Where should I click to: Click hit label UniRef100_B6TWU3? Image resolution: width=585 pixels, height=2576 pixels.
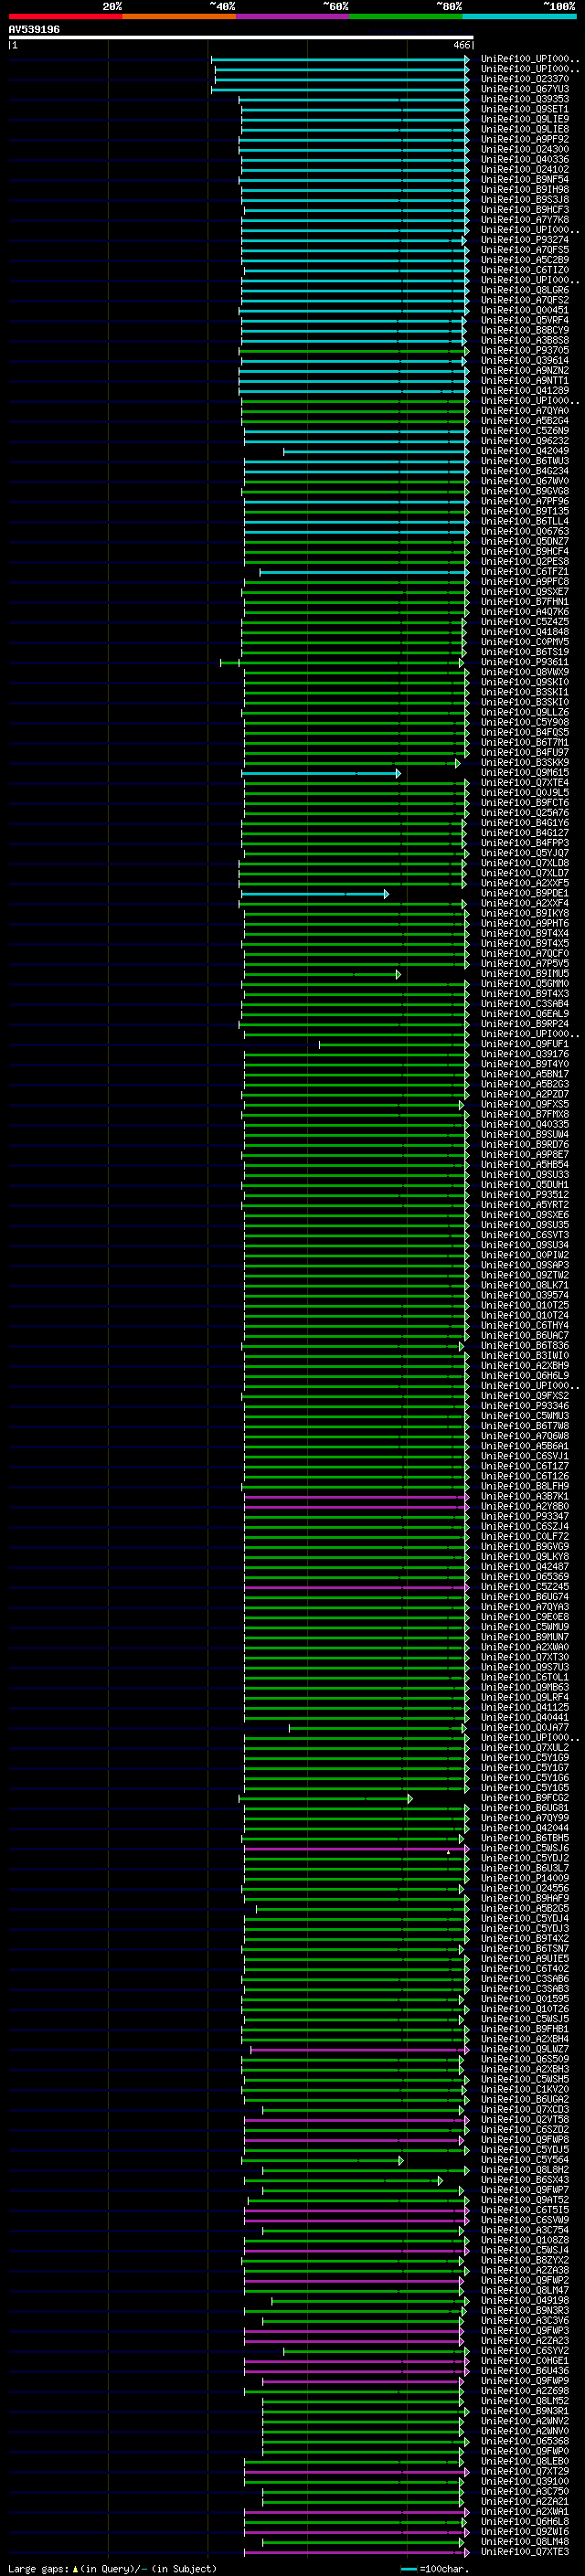click(x=524, y=461)
